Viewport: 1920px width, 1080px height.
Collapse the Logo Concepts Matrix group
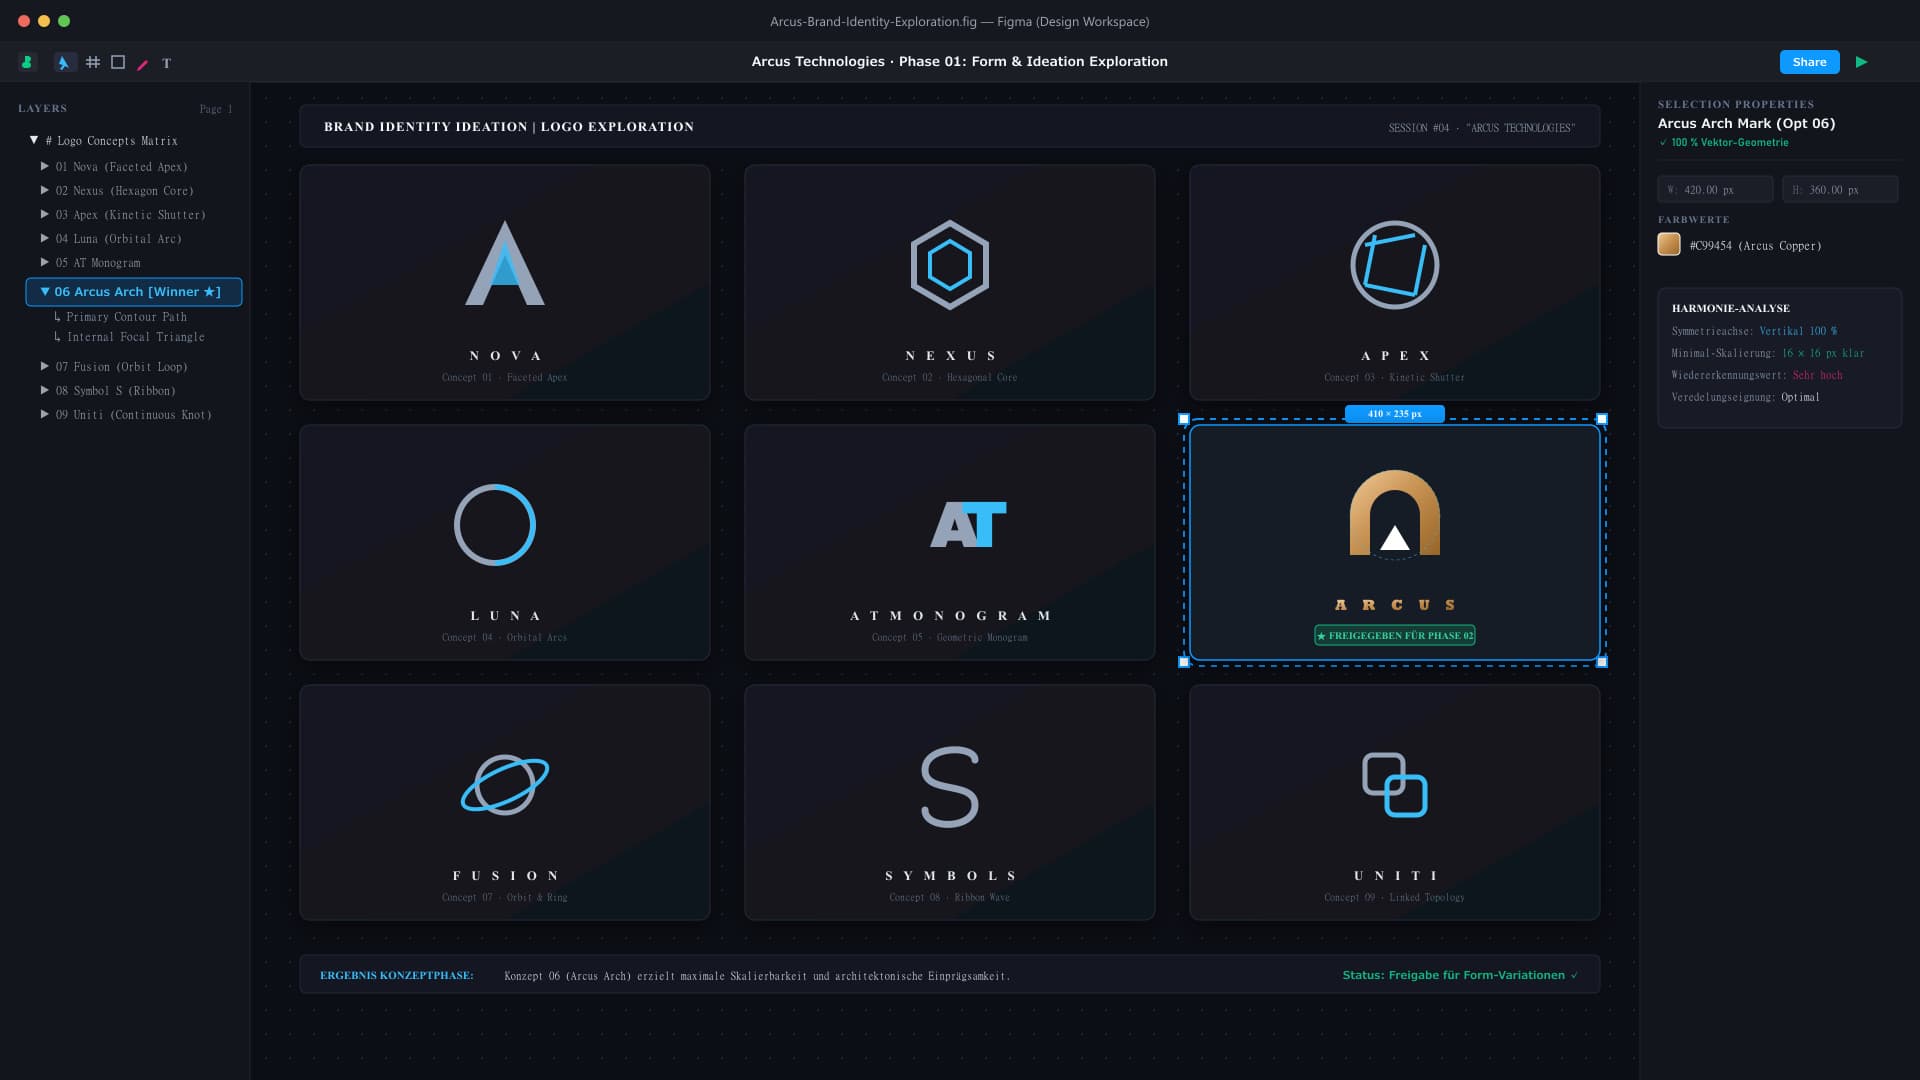[34, 140]
